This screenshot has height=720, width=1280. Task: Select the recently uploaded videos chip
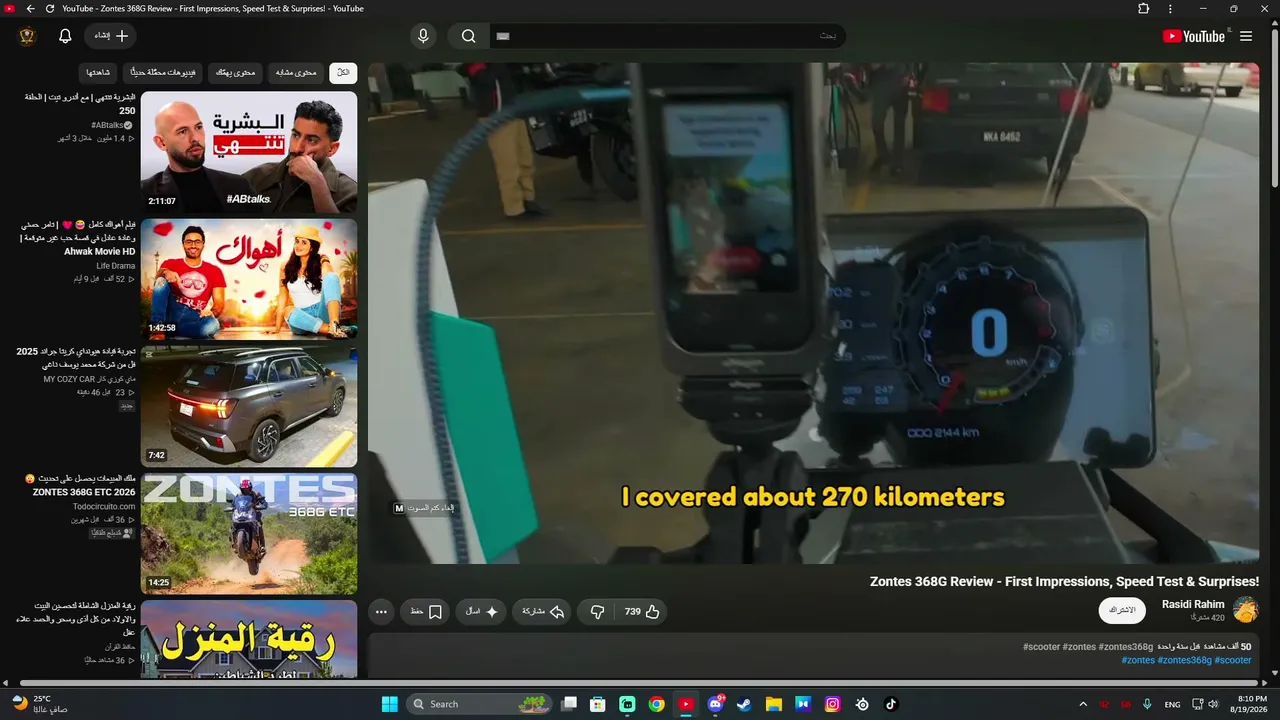click(165, 72)
